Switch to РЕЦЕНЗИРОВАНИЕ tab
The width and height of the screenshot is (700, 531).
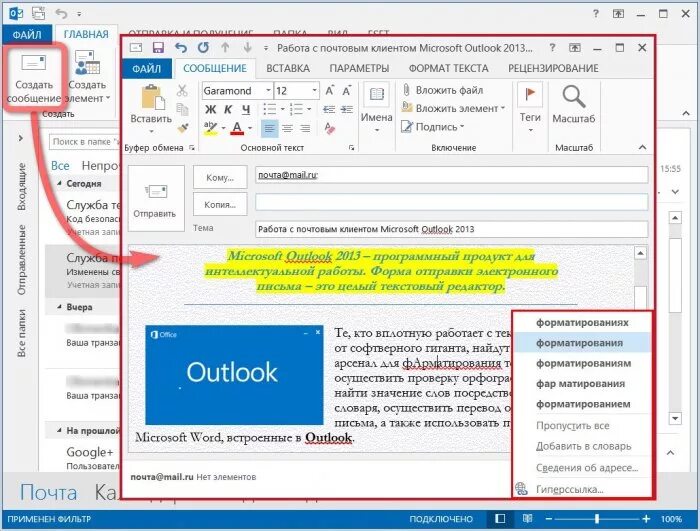[553, 68]
